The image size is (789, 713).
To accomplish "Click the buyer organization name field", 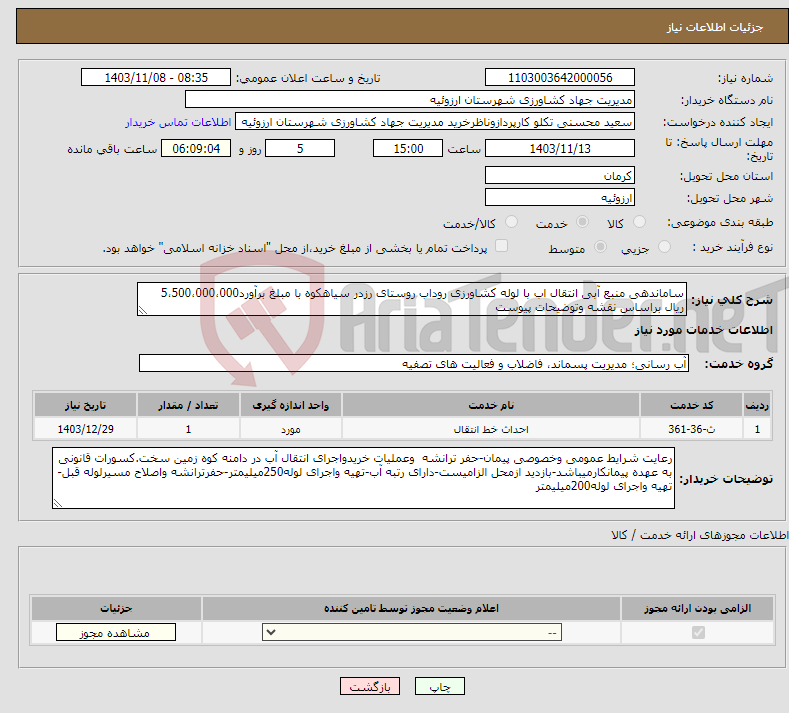I will click(410, 100).
